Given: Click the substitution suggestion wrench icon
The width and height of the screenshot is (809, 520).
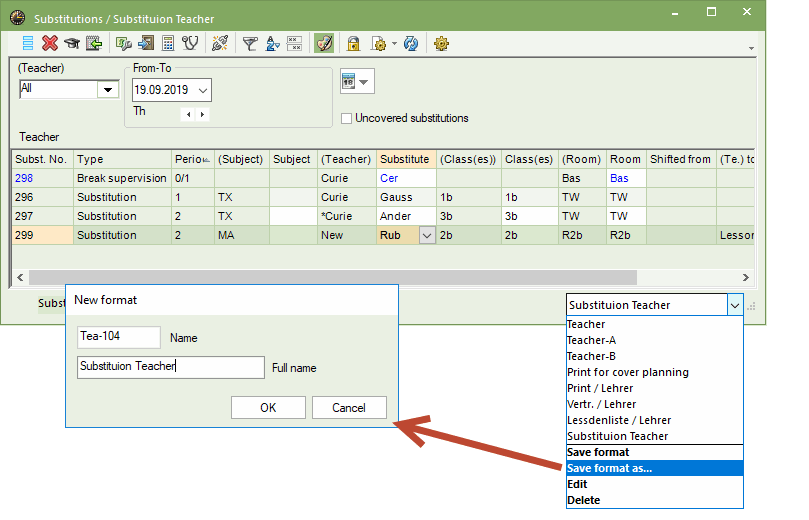Looking at the screenshot, I should 124,43.
